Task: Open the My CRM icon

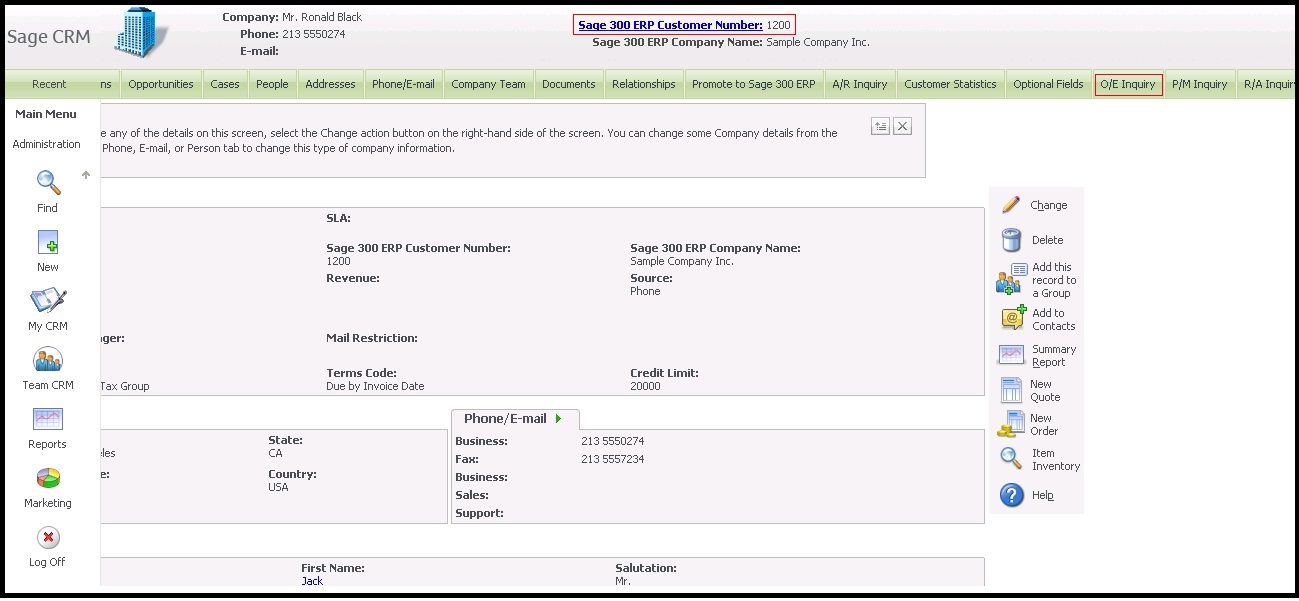Action: [x=48, y=301]
